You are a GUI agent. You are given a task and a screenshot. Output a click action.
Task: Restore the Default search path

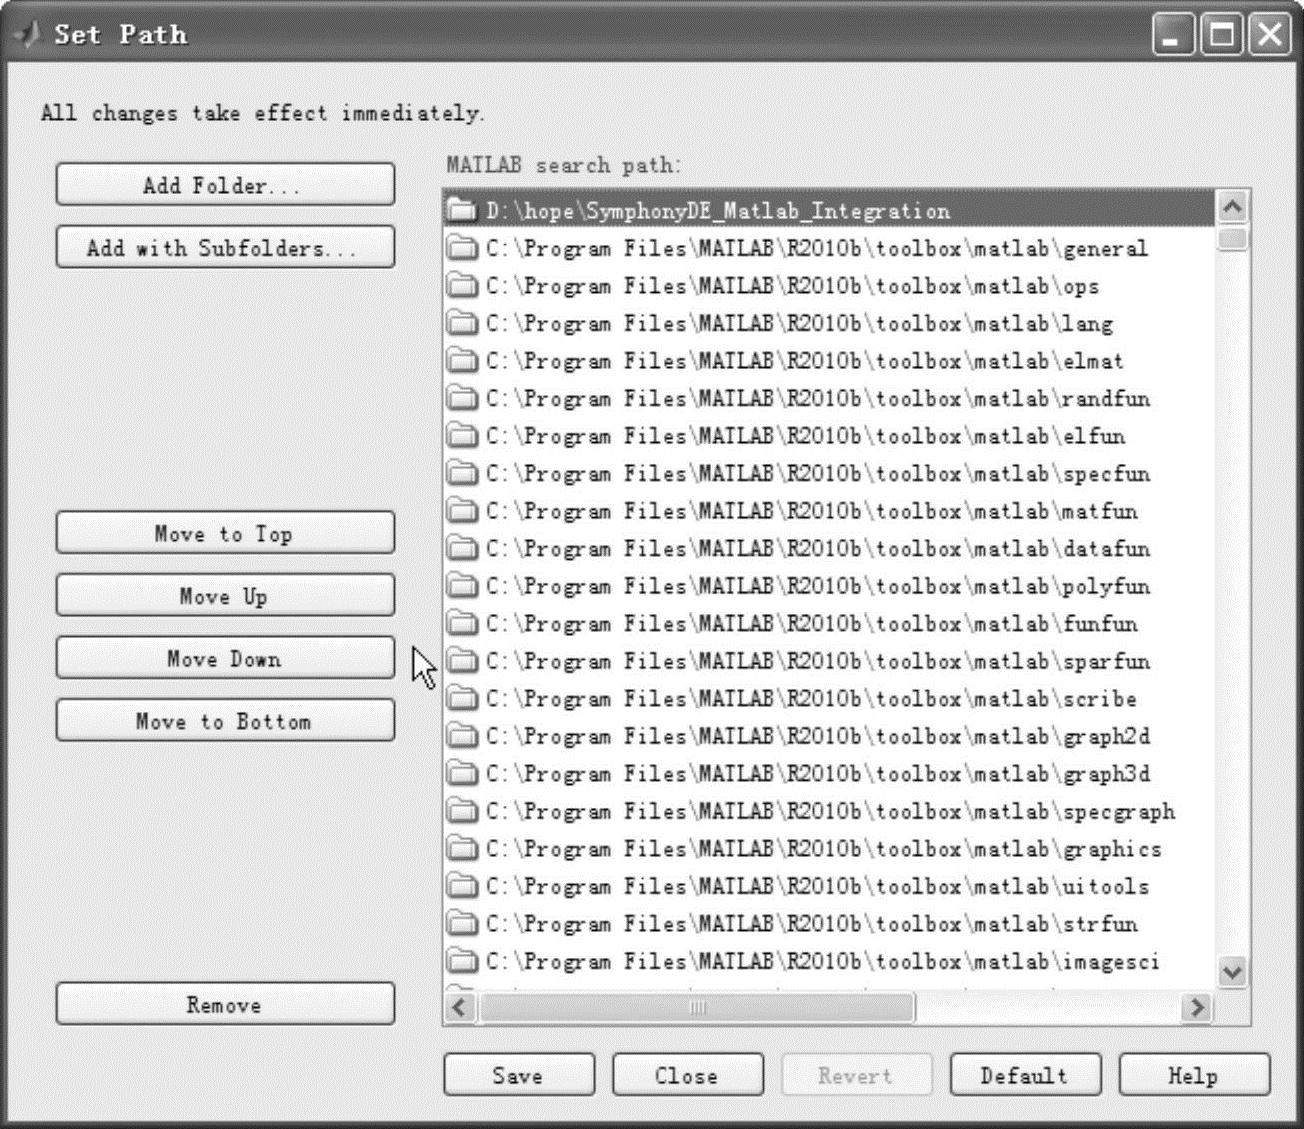point(1024,1075)
